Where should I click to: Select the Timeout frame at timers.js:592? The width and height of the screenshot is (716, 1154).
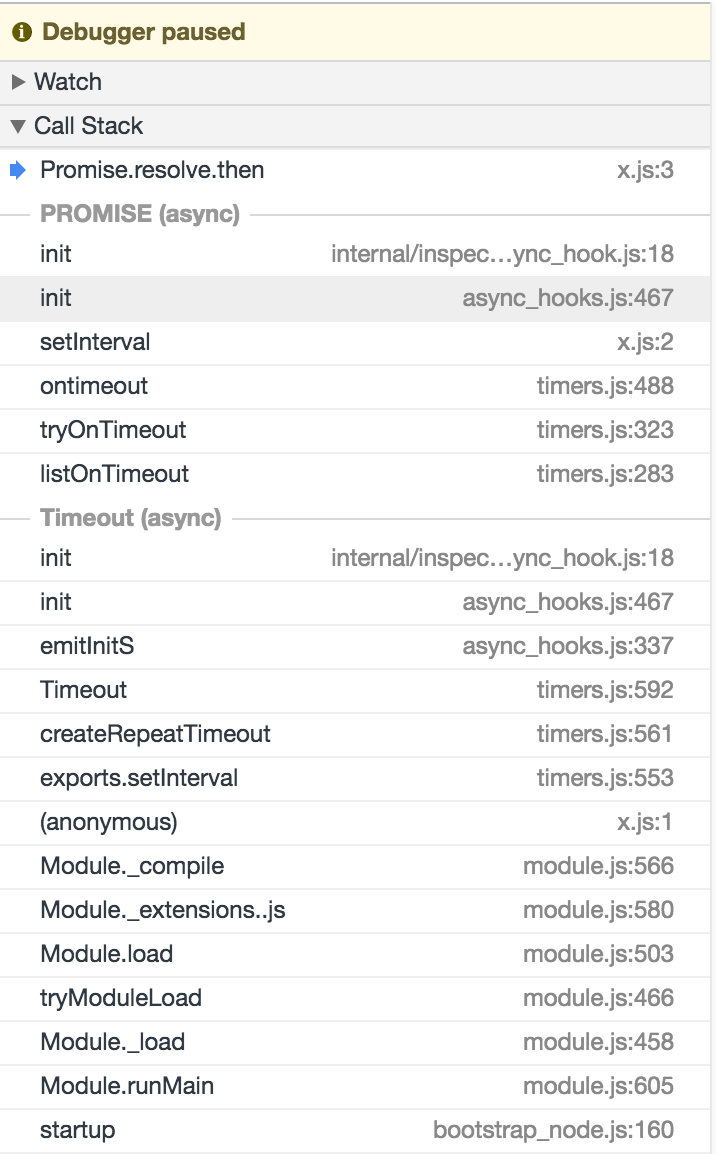[355, 690]
